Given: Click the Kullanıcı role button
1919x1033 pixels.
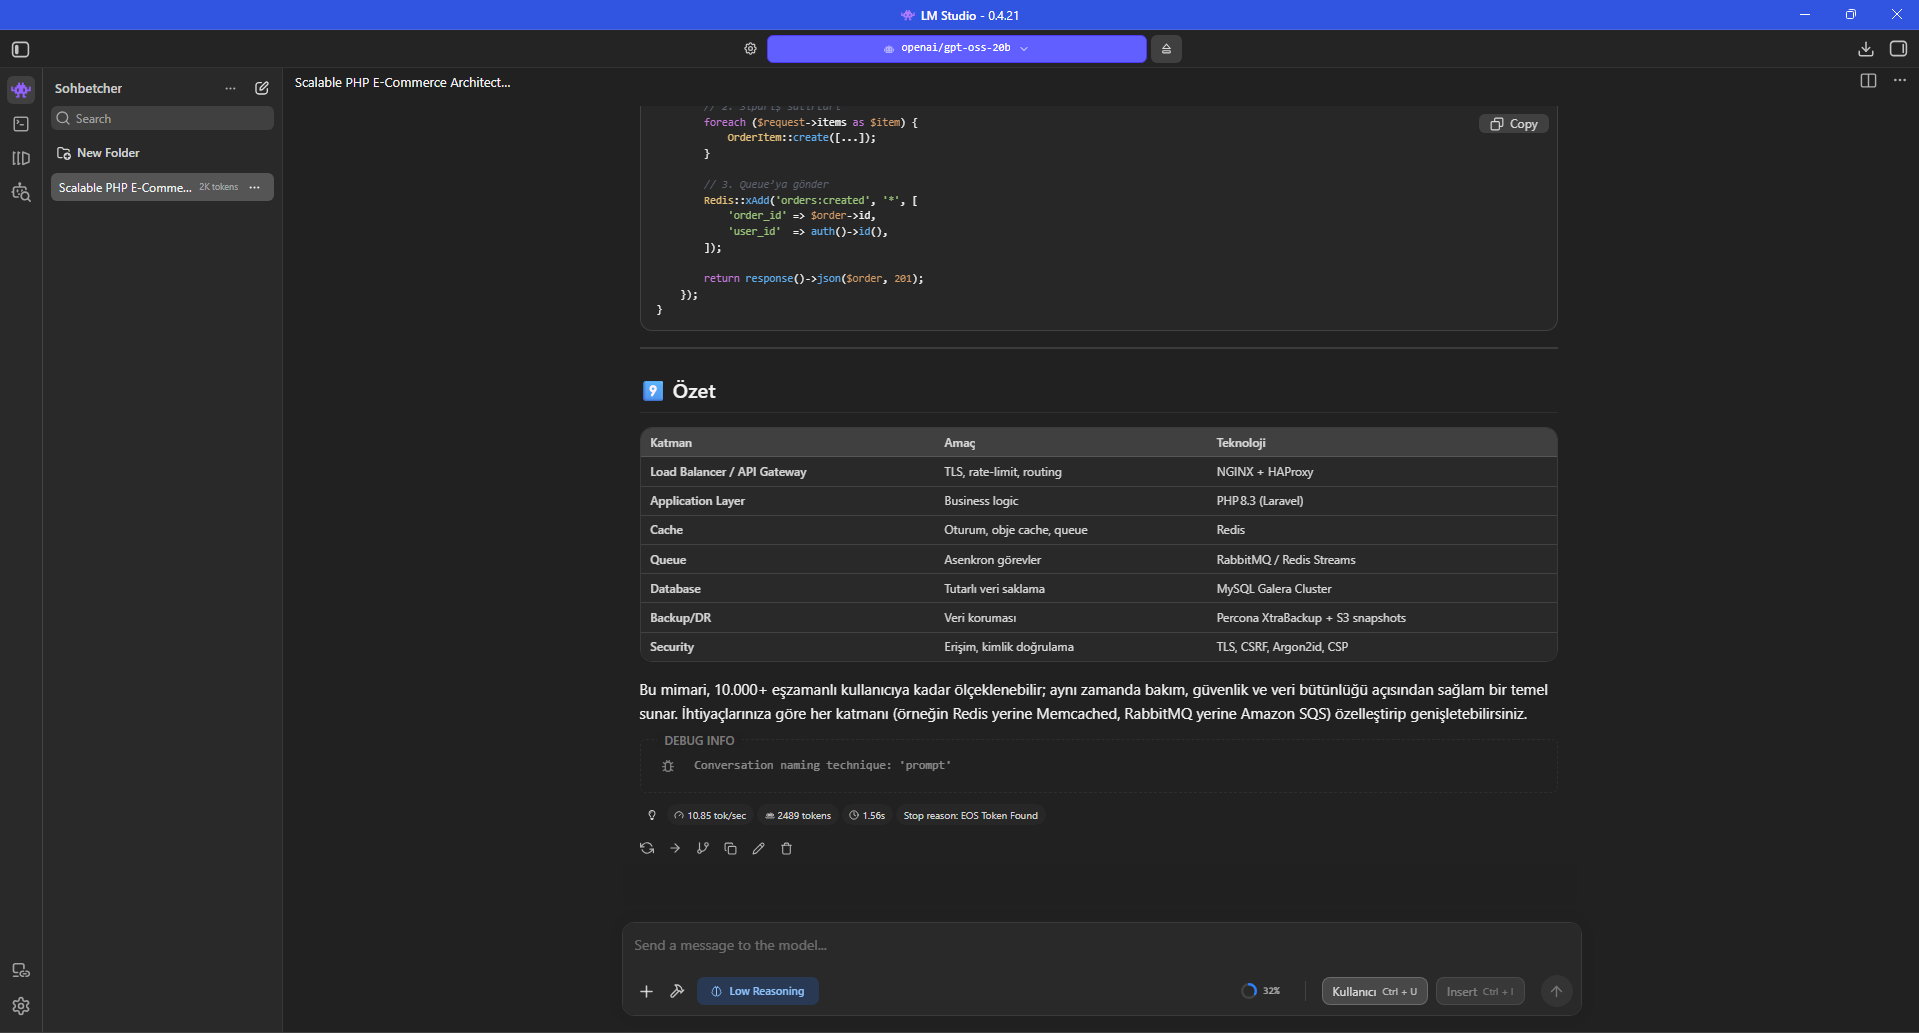Looking at the screenshot, I should (1374, 992).
